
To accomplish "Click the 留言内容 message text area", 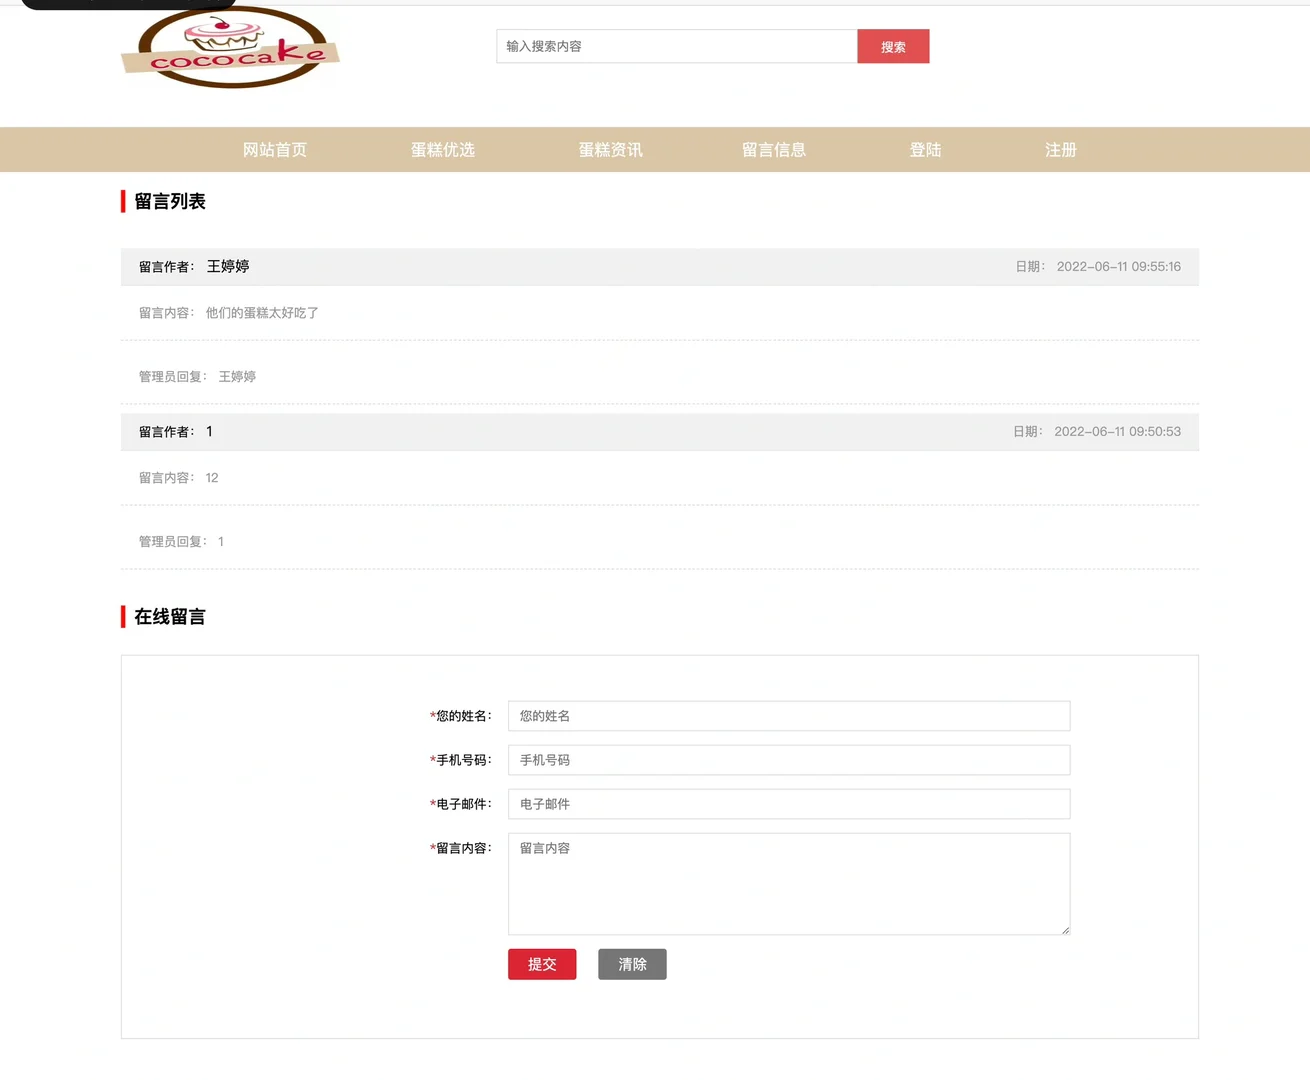I will point(788,883).
